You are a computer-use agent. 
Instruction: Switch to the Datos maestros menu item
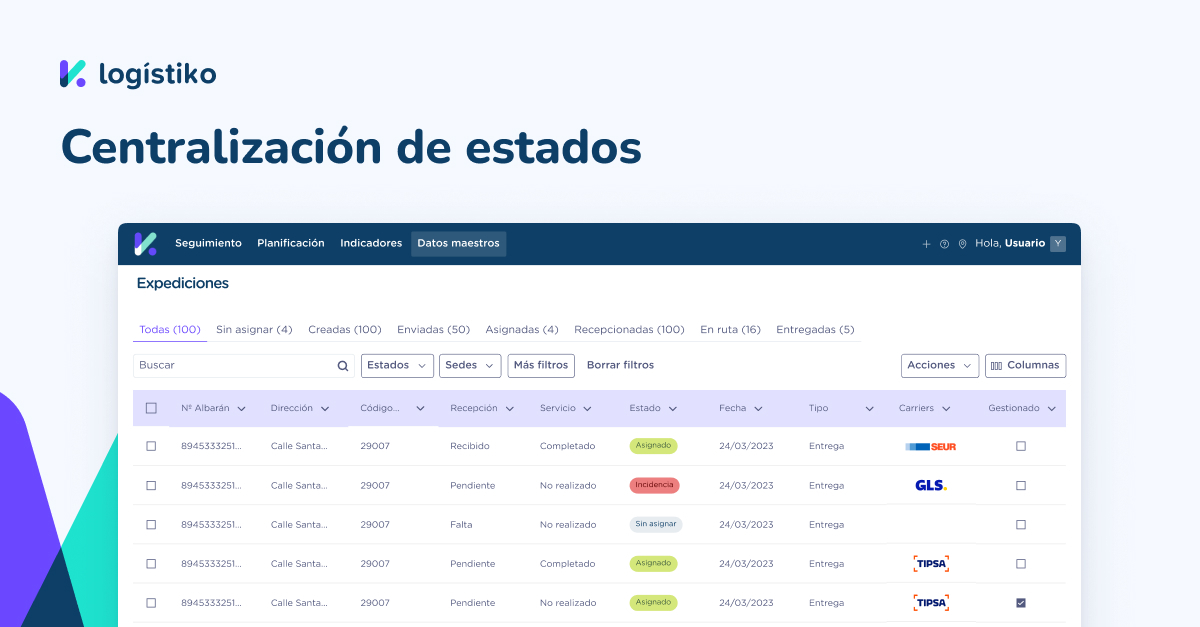coord(458,243)
